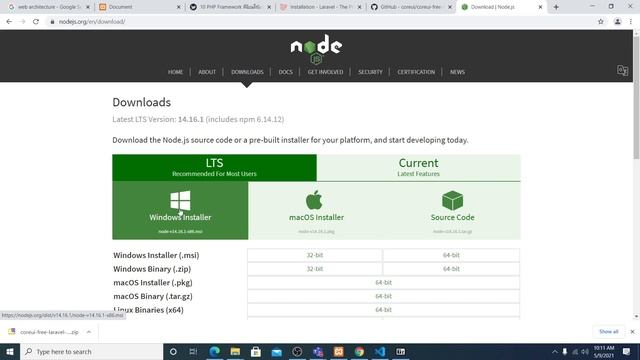This screenshot has height=360, width=640.
Task: Click Type here to search box
Action: 91,351
